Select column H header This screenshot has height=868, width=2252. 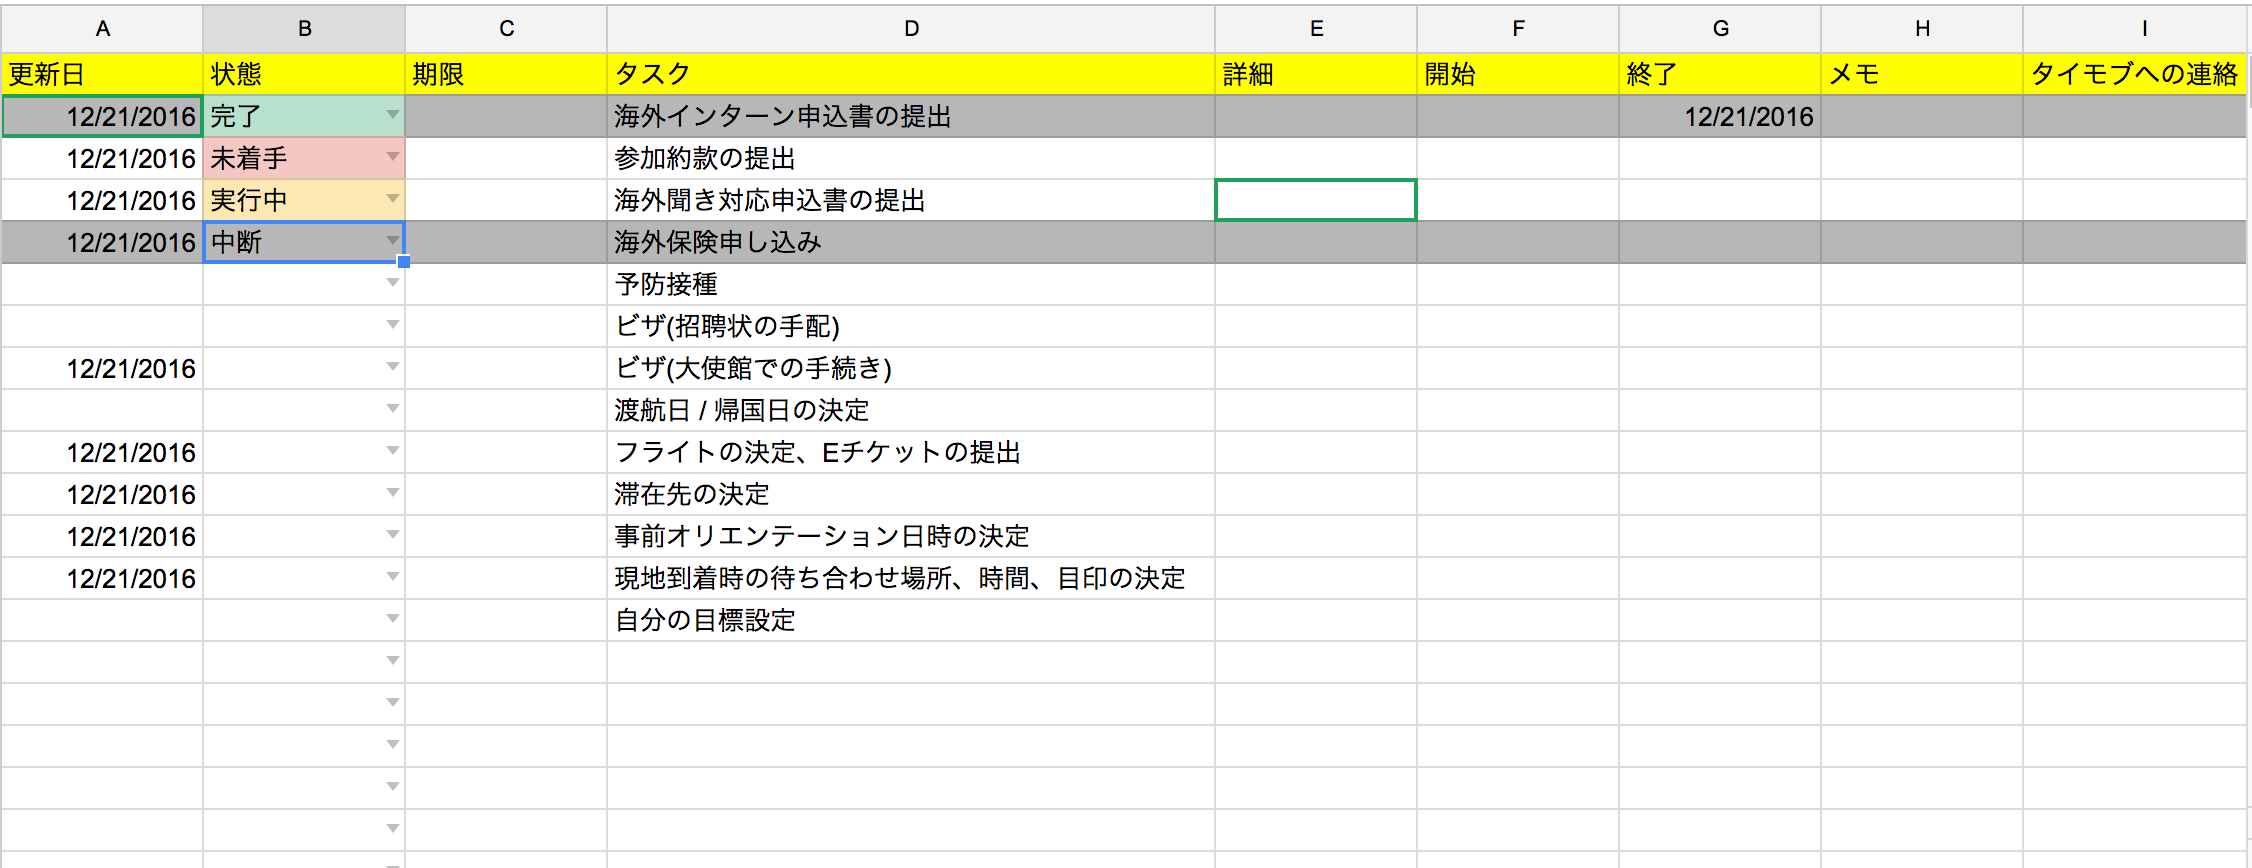(1922, 29)
